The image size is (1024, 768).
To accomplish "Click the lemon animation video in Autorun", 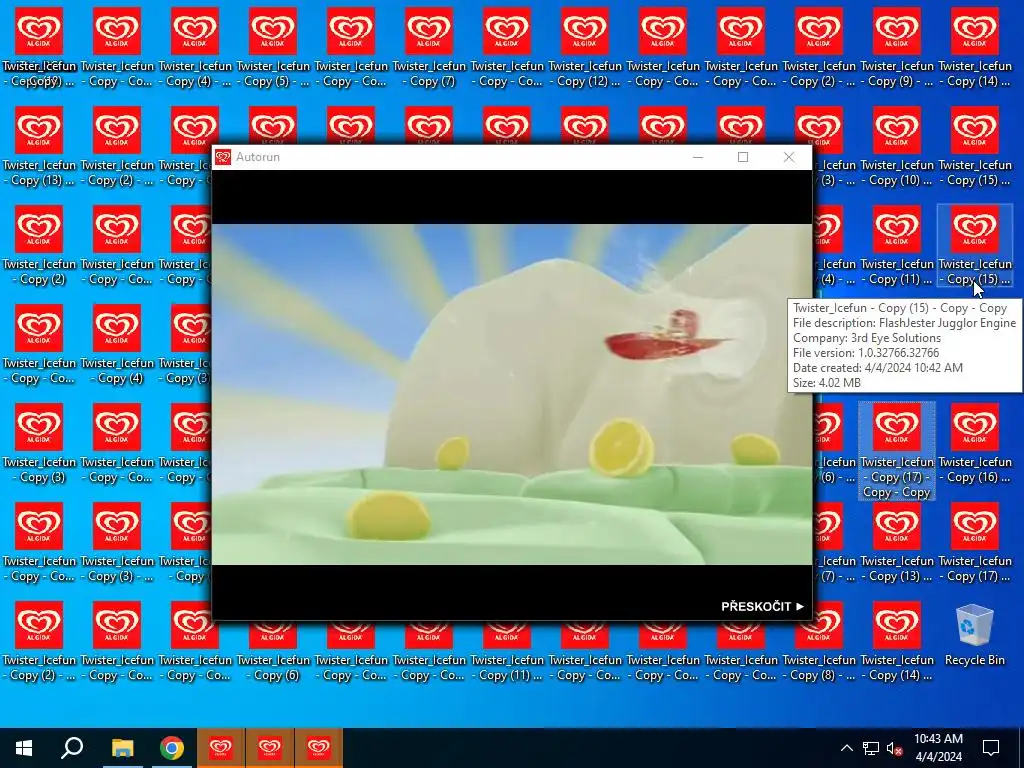I will pyautogui.click(x=512, y=394).
